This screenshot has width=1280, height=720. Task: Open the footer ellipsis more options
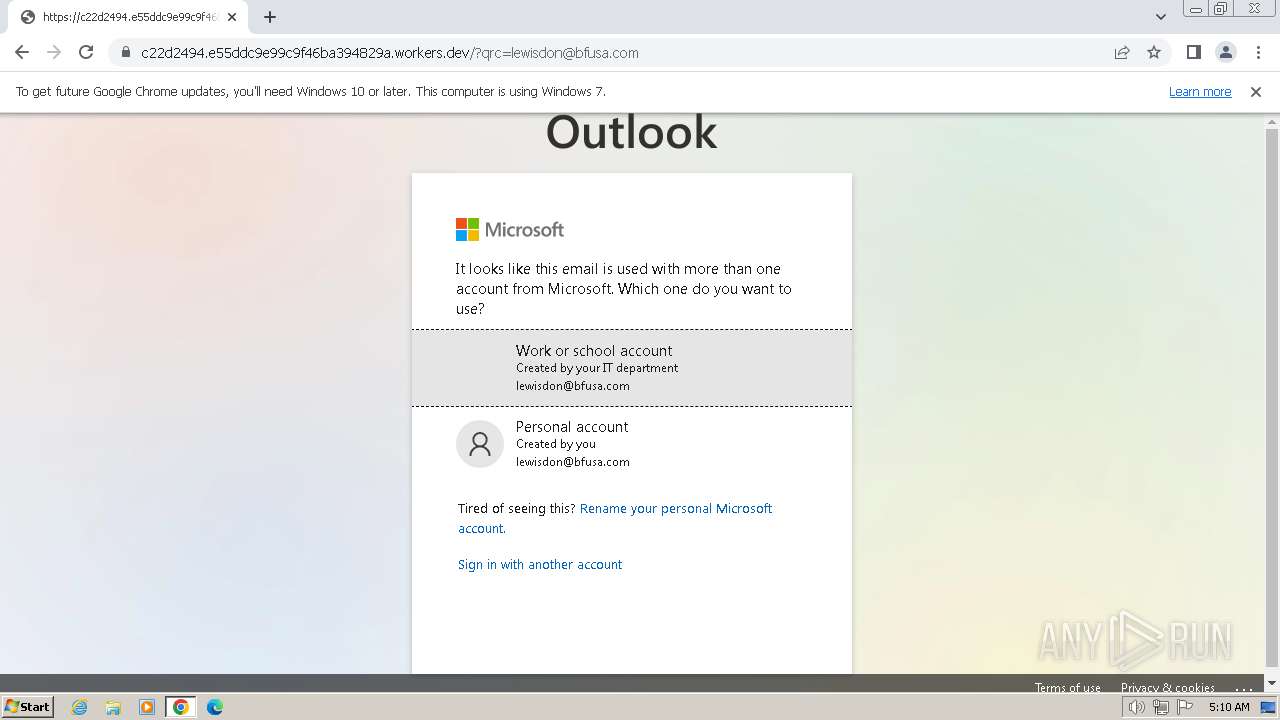(x=1244, y=687)
